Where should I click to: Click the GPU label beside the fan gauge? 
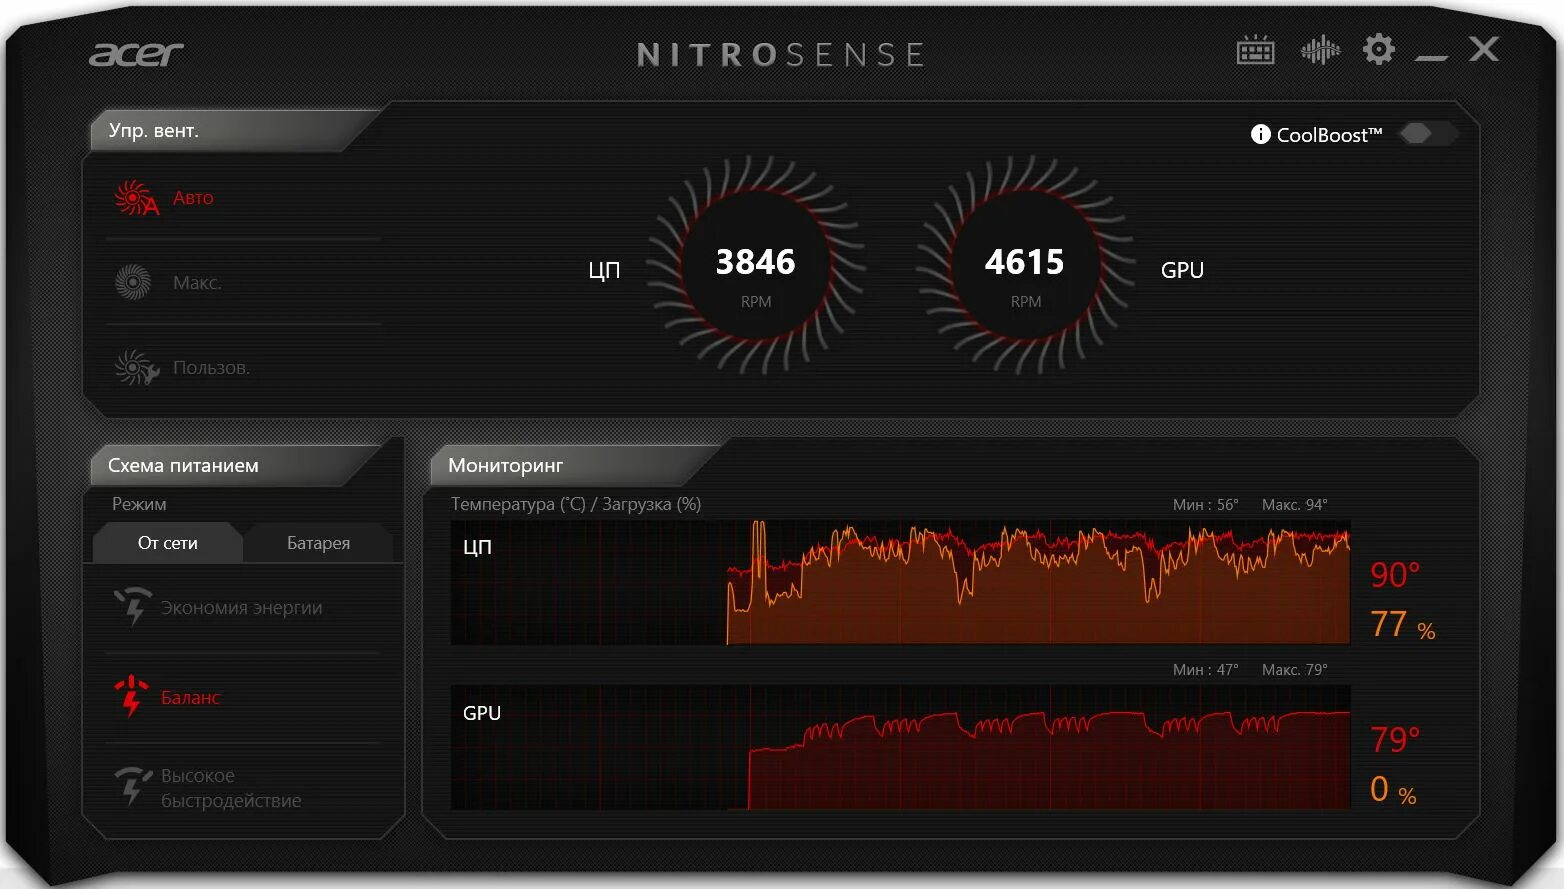pyautogui.click(x=1182, y=270)
